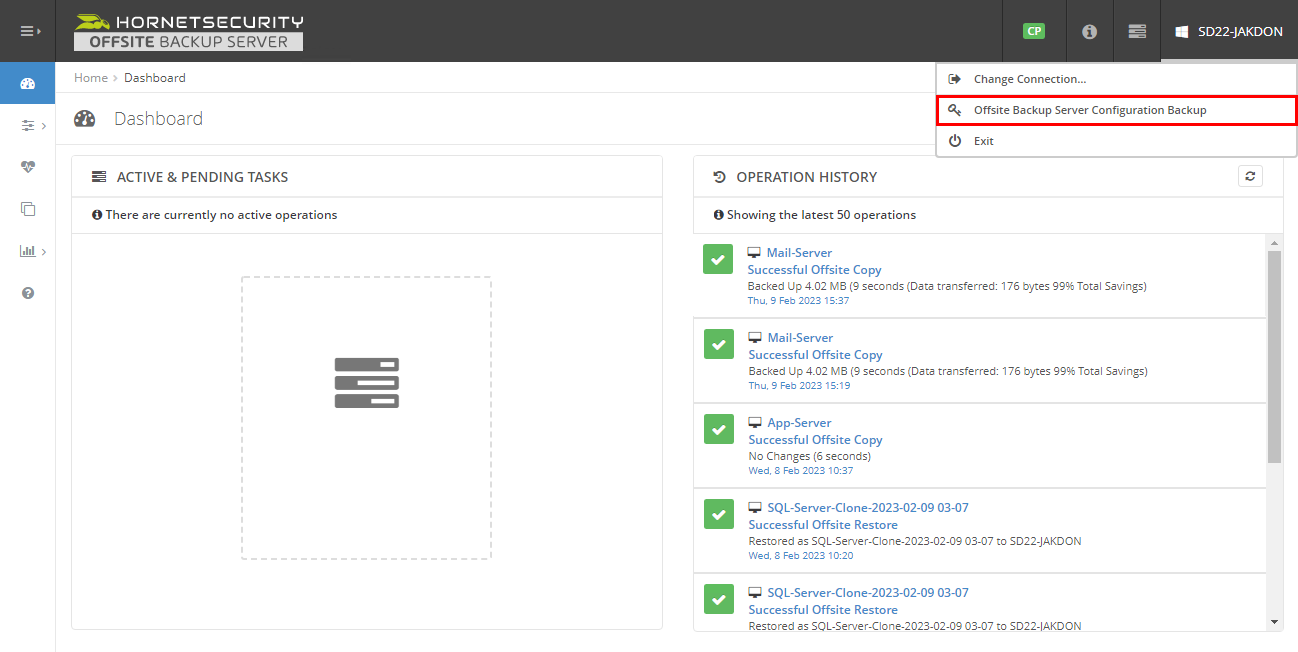
Task: Open the SD22-JAKDON connection dropdown
Action: [x=1228, y=31]
